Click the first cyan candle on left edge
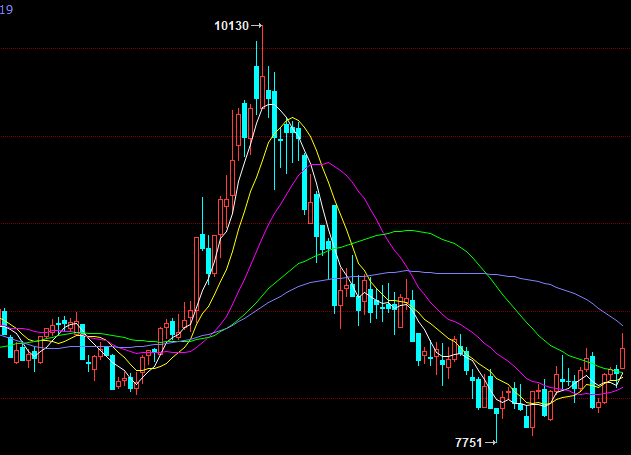Viewport: 631px width, 455px height. (x=4, y=323)
